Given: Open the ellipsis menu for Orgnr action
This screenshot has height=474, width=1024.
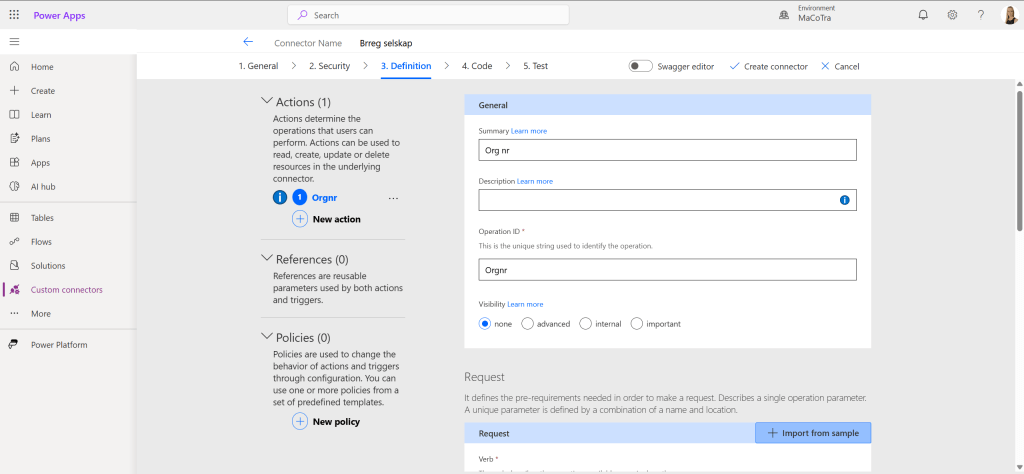Looking at the screenshot, I should coord(393,198).
